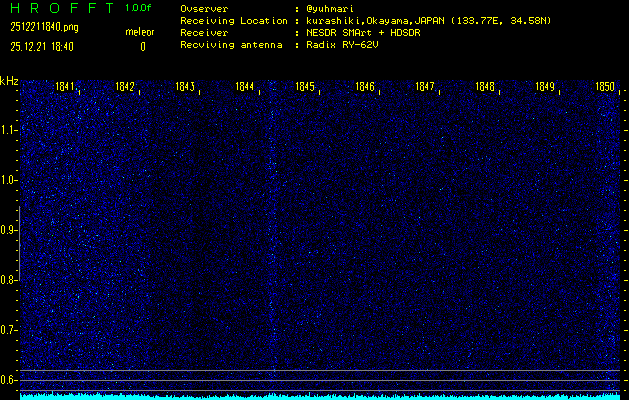Viewport: 629px width, 400px height.
Task: Click the kurashiki,Okayama,JAPAN location value
Action: point(428,21)
